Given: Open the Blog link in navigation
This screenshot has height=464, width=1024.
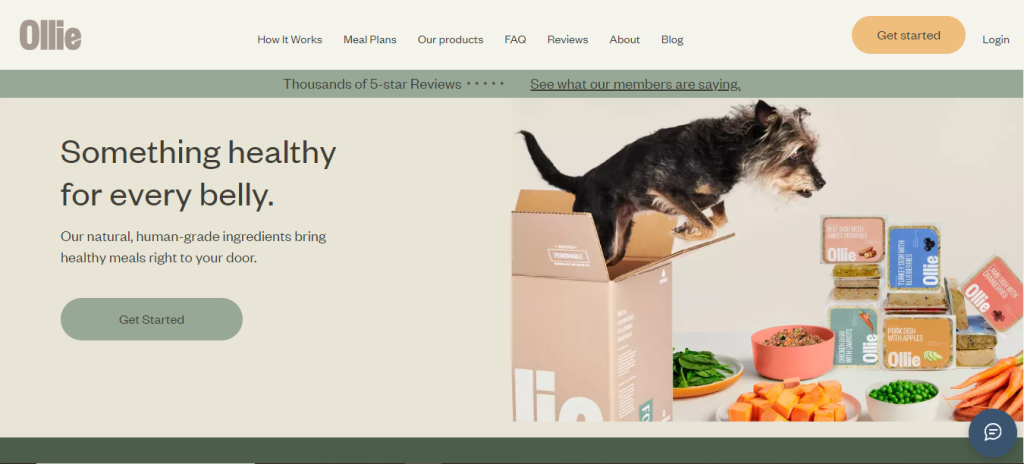Looking at the screenshot, I should click(672, 39).
